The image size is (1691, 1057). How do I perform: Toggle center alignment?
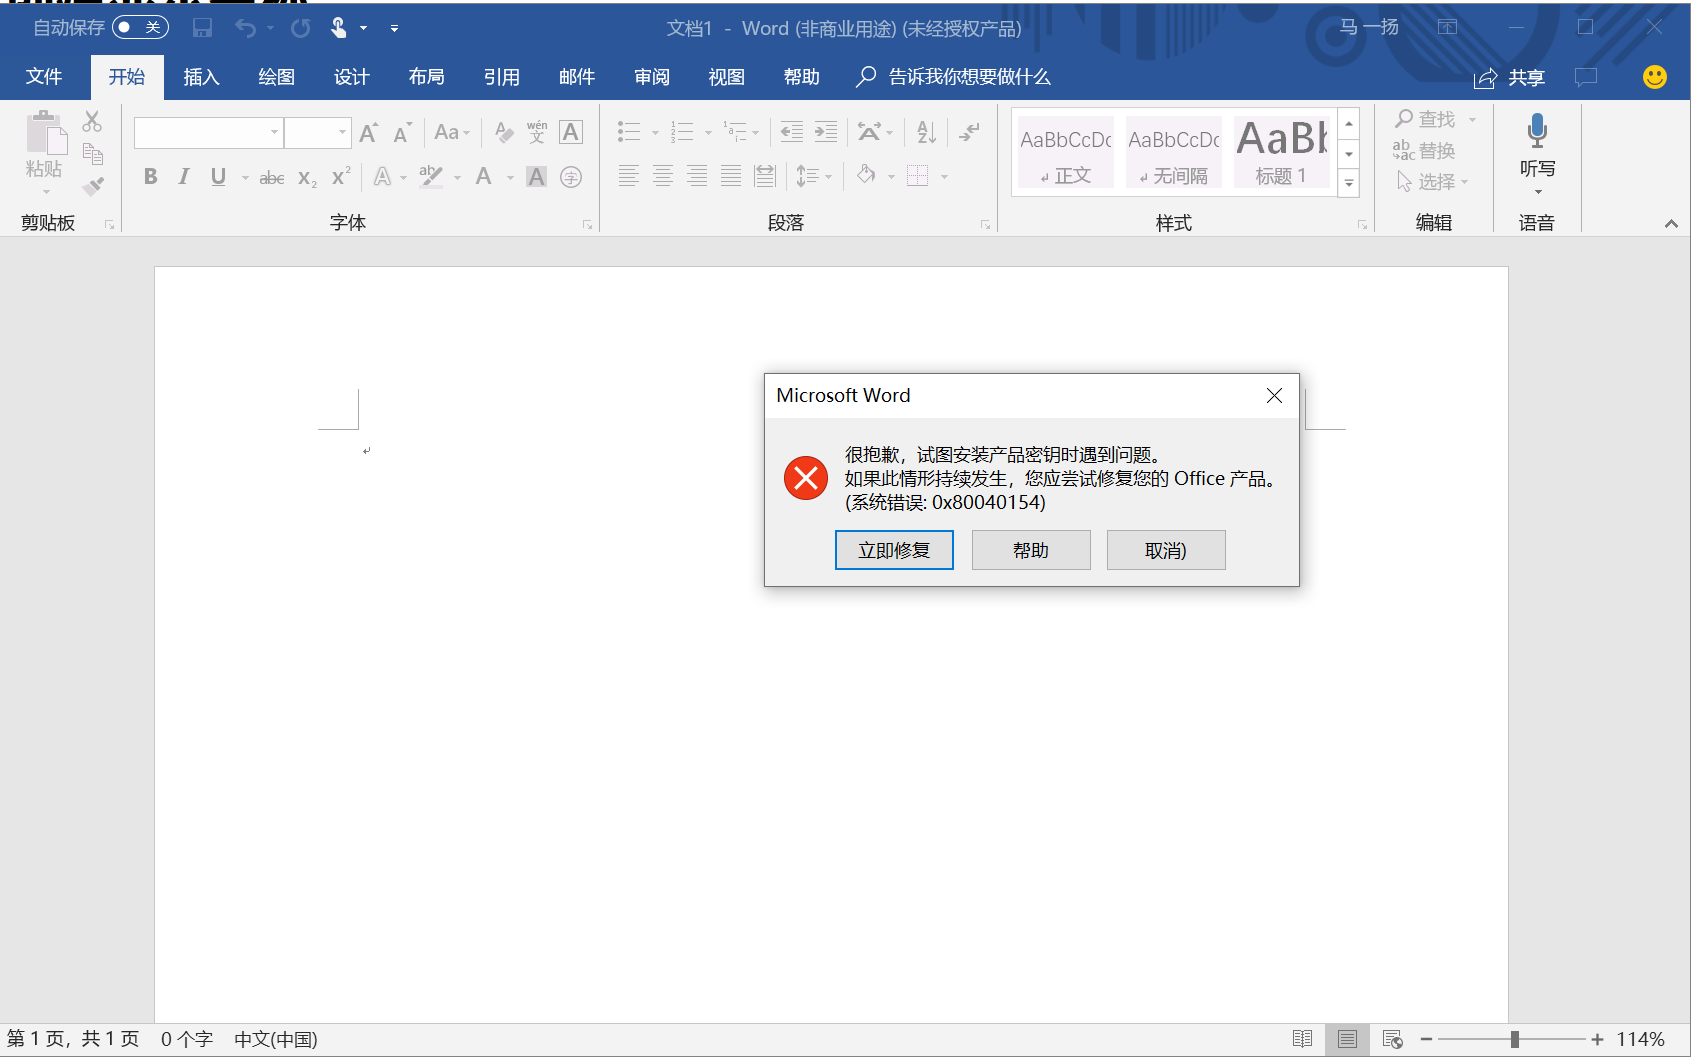click(663, 177)
